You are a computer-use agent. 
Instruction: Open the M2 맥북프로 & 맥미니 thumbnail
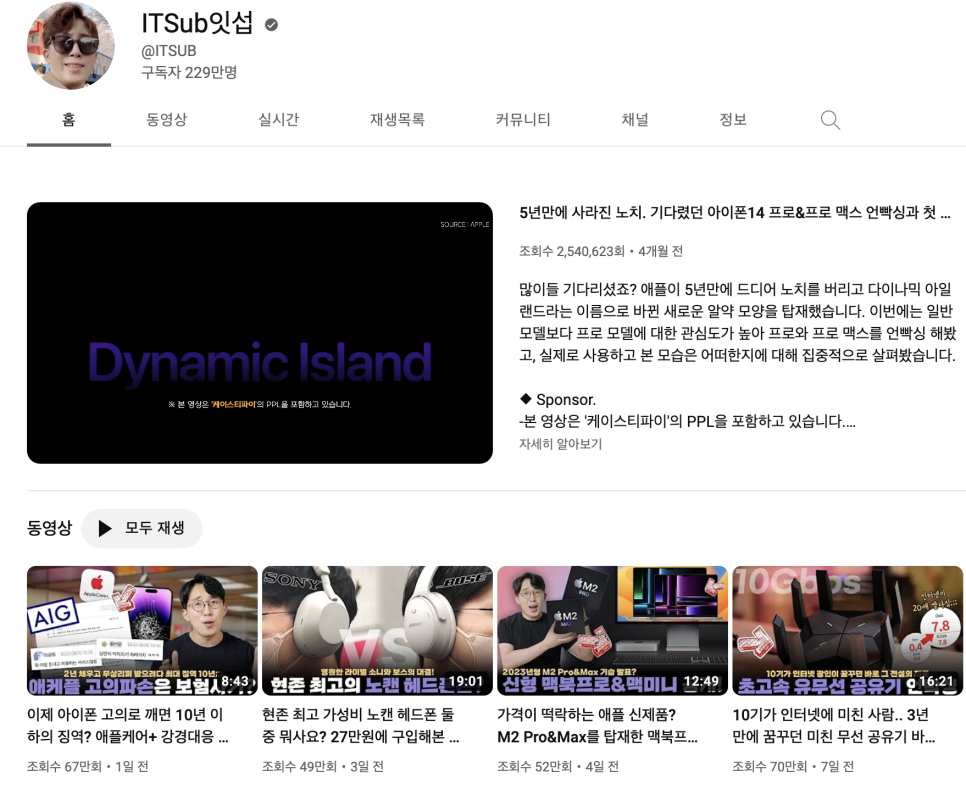click(x=612, y=631)
